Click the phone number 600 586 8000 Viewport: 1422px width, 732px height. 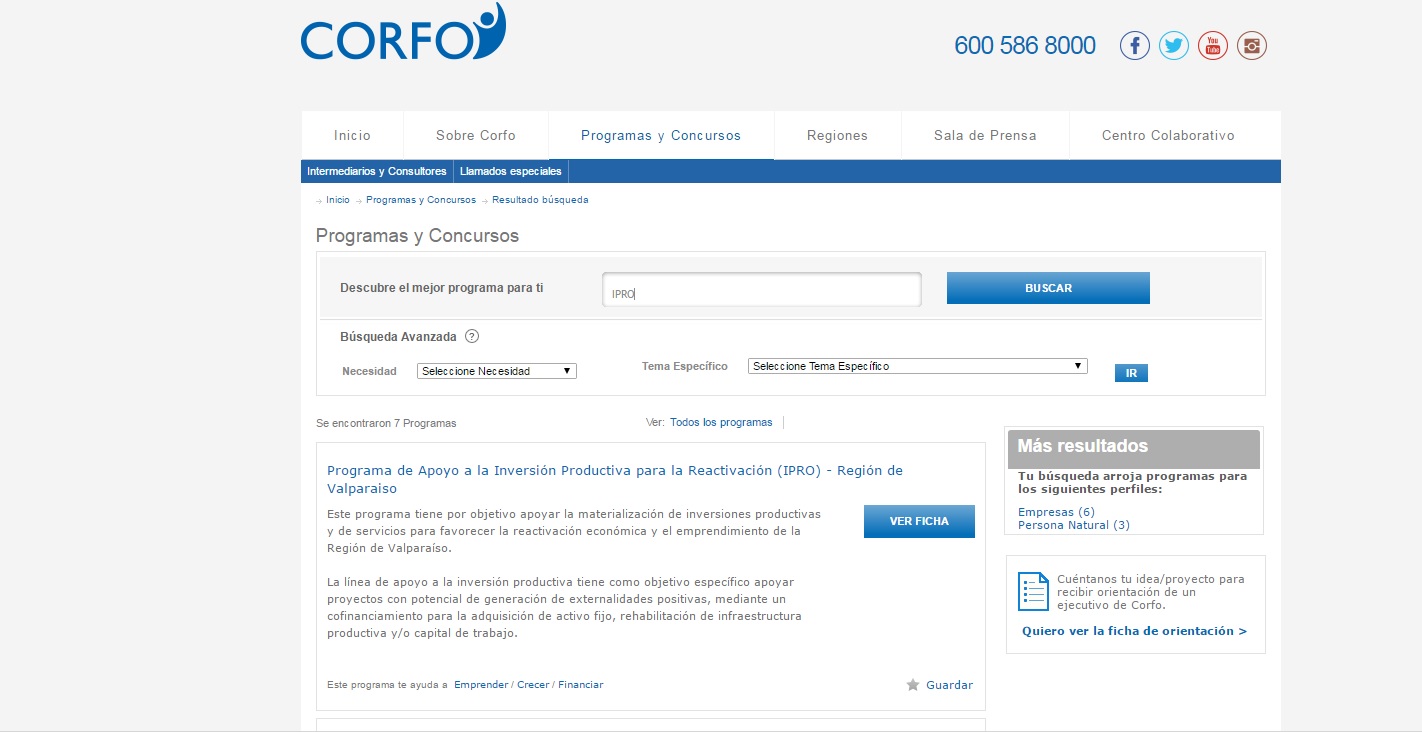coord(1025,46)
